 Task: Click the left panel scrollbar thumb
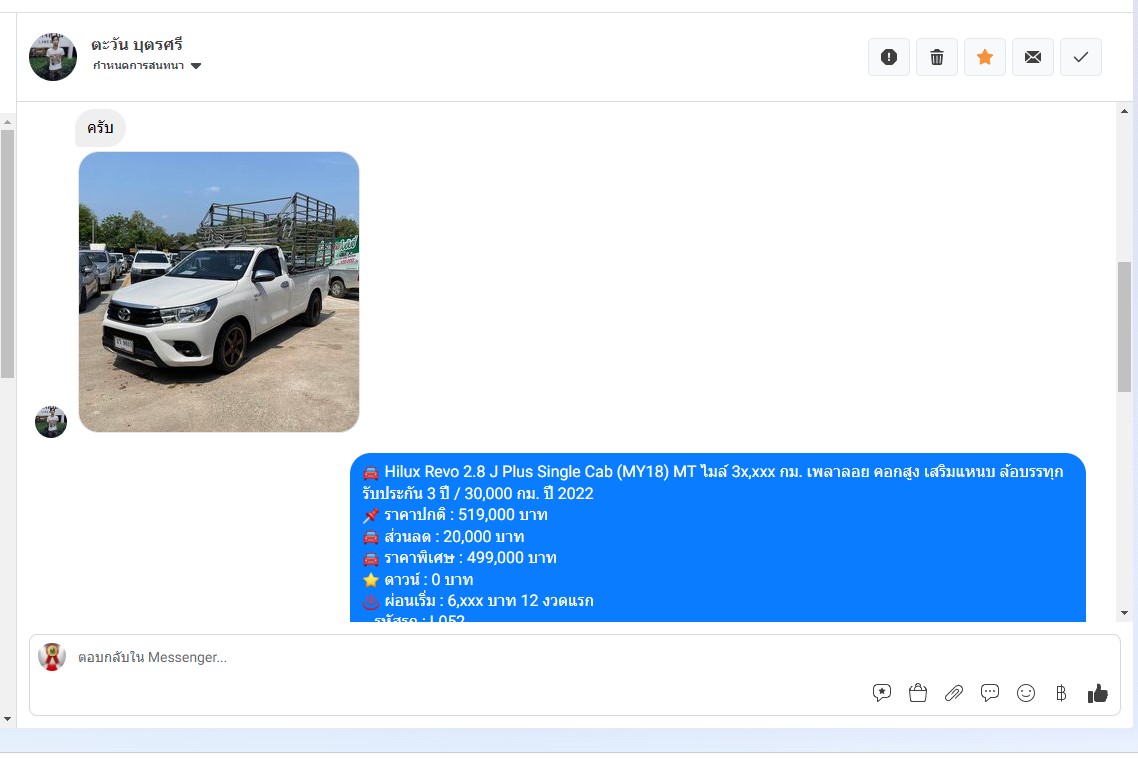pyautogui.click(x=7, y=254)
